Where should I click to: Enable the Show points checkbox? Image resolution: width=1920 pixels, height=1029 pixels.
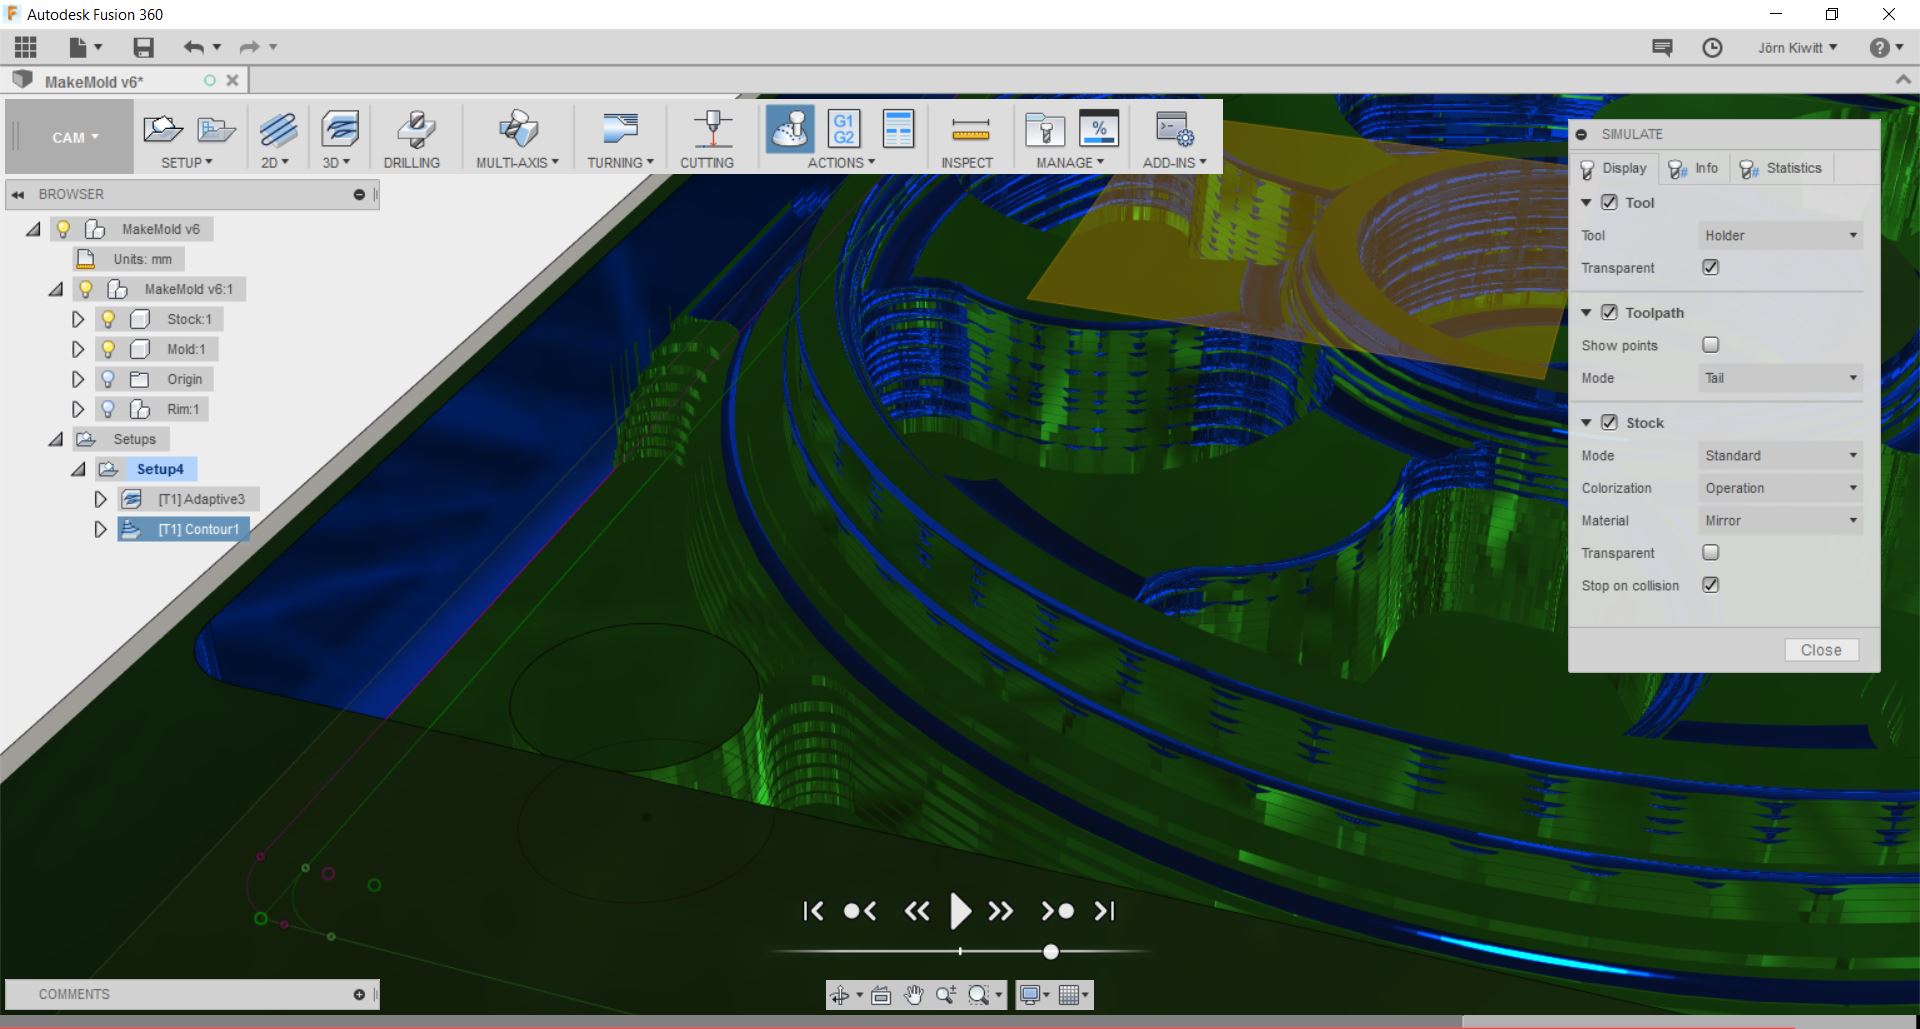[1710, 345]
